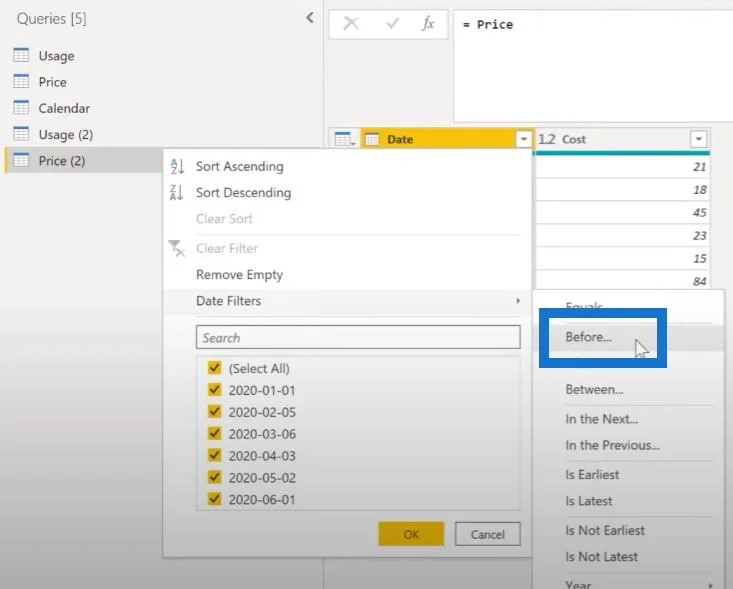This screenshot has height=589, width=733.
Task: Expand the Date Filters submenu arrow
Action: click(517, 301)
